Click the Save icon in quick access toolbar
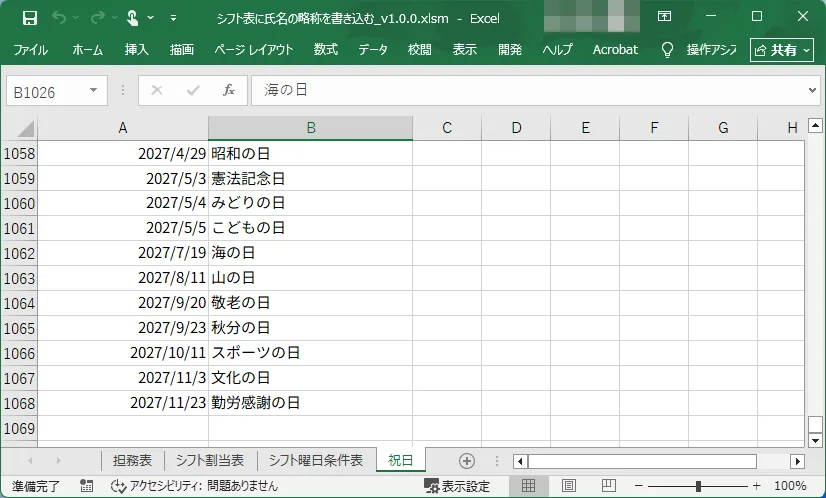Viewport: 826px width, 498px height. pyautogui.click(x=30, y=18)
